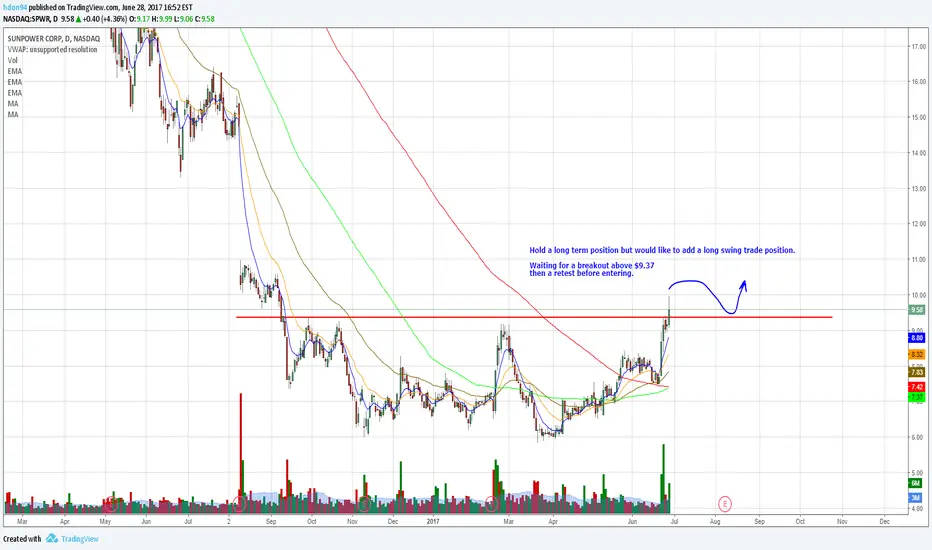Click the Aug label on time axis

[x=715, y=521]
